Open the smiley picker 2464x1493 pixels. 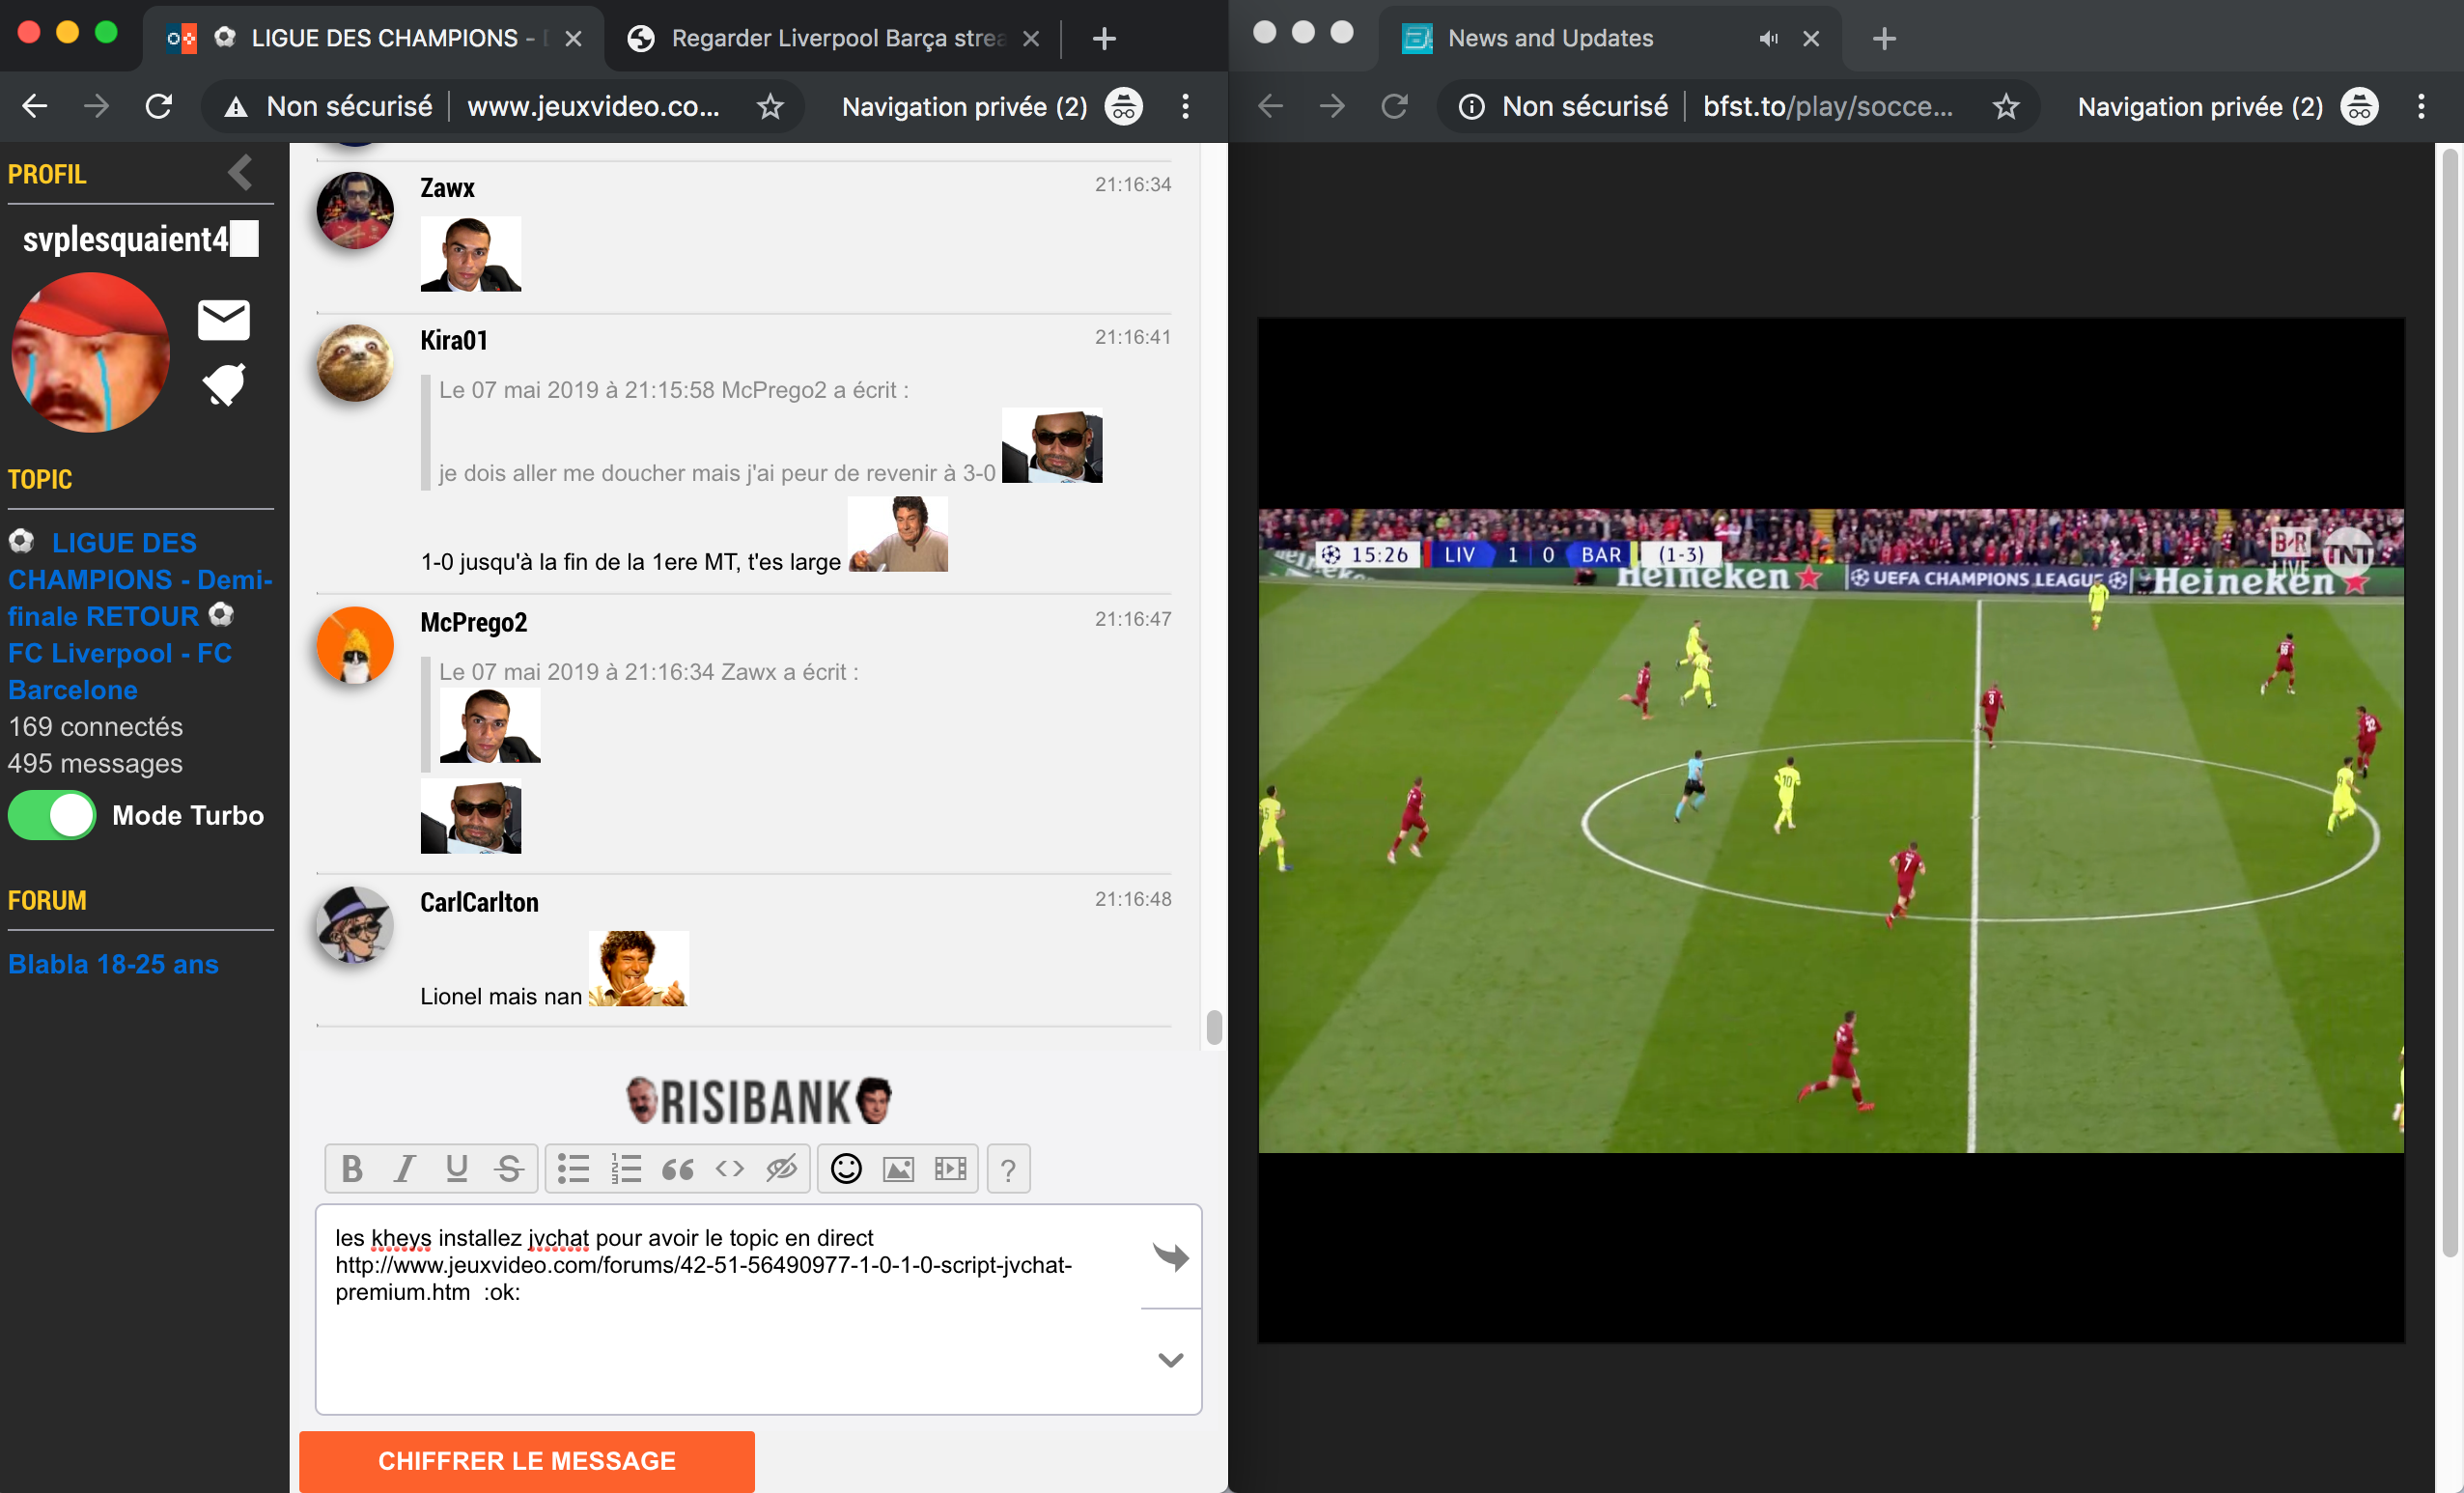point(846,1168)
